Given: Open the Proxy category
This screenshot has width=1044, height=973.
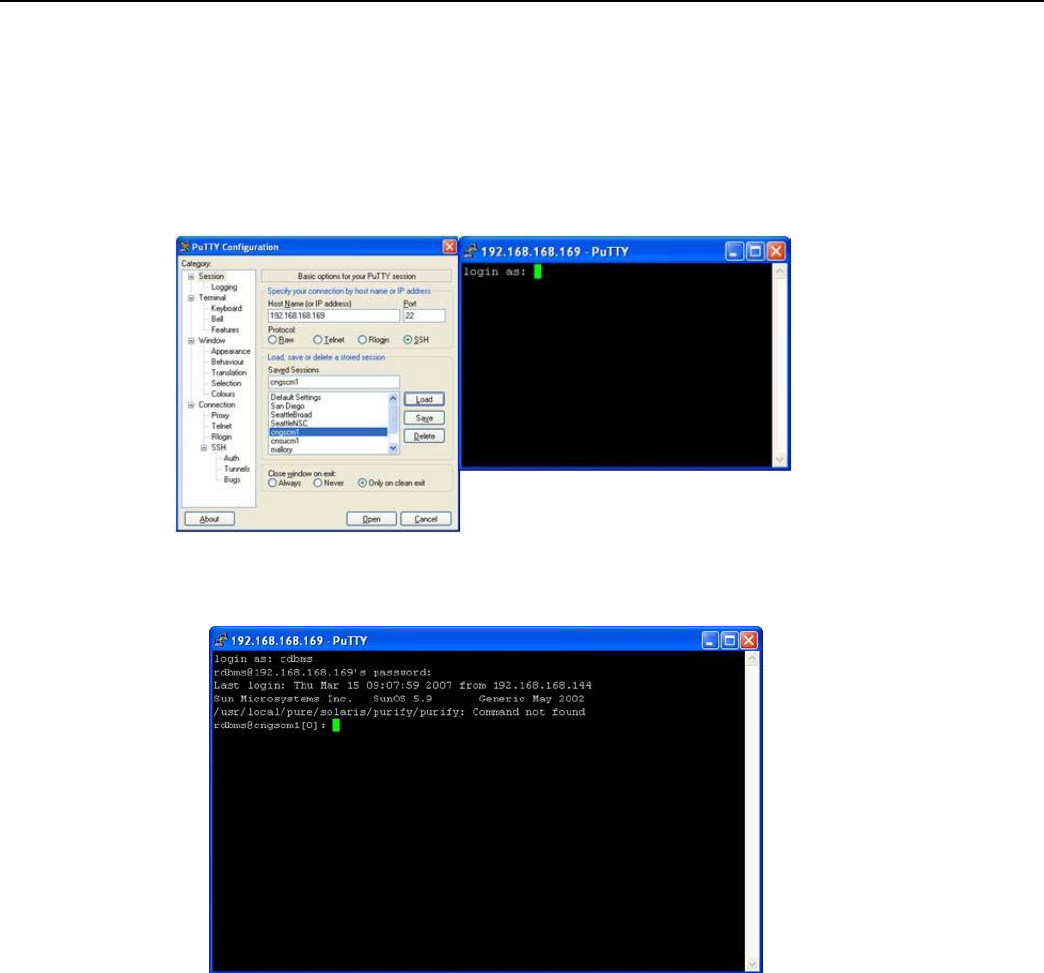Looking at the screenshot, I should (x=220, y=415).
